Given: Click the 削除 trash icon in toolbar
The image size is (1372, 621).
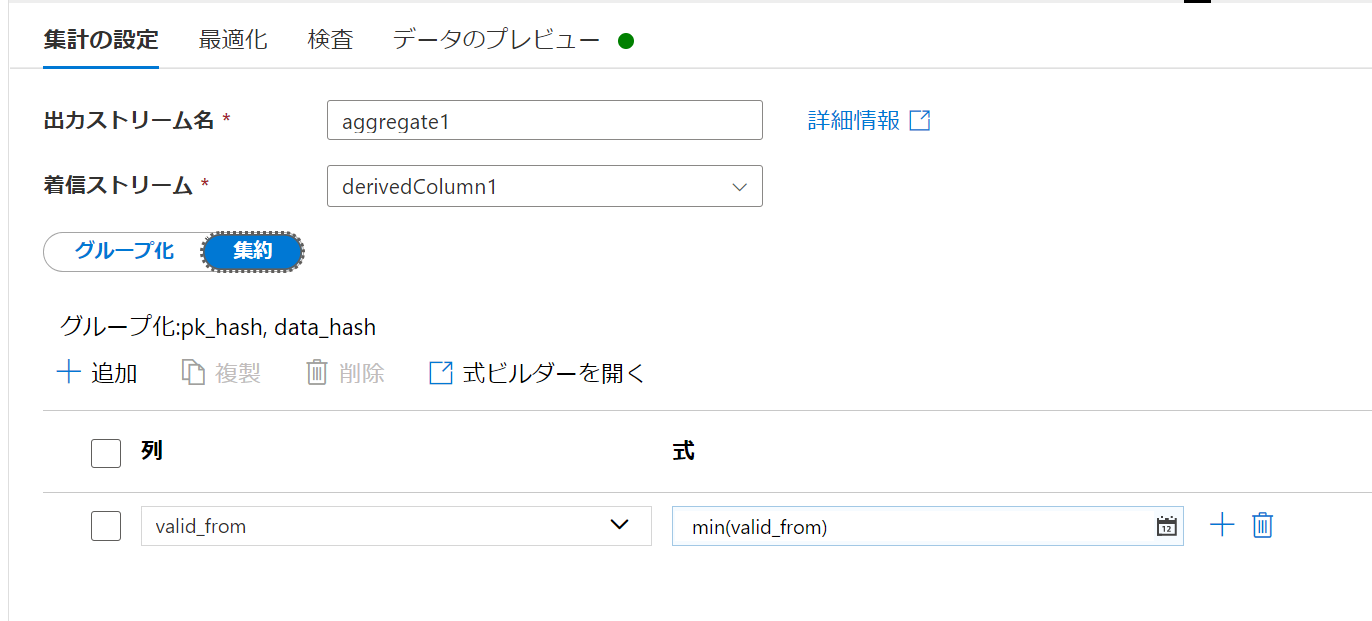Looking at the screenshot, I should tap(317, 373).
